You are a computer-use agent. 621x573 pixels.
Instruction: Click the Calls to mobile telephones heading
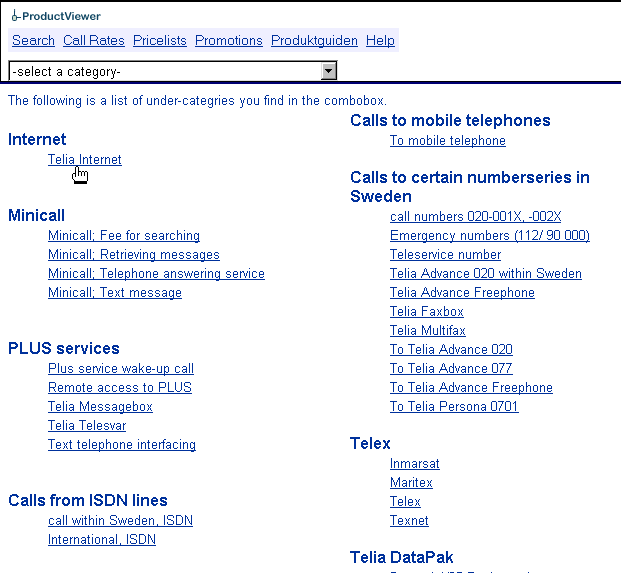coord(450,120)
